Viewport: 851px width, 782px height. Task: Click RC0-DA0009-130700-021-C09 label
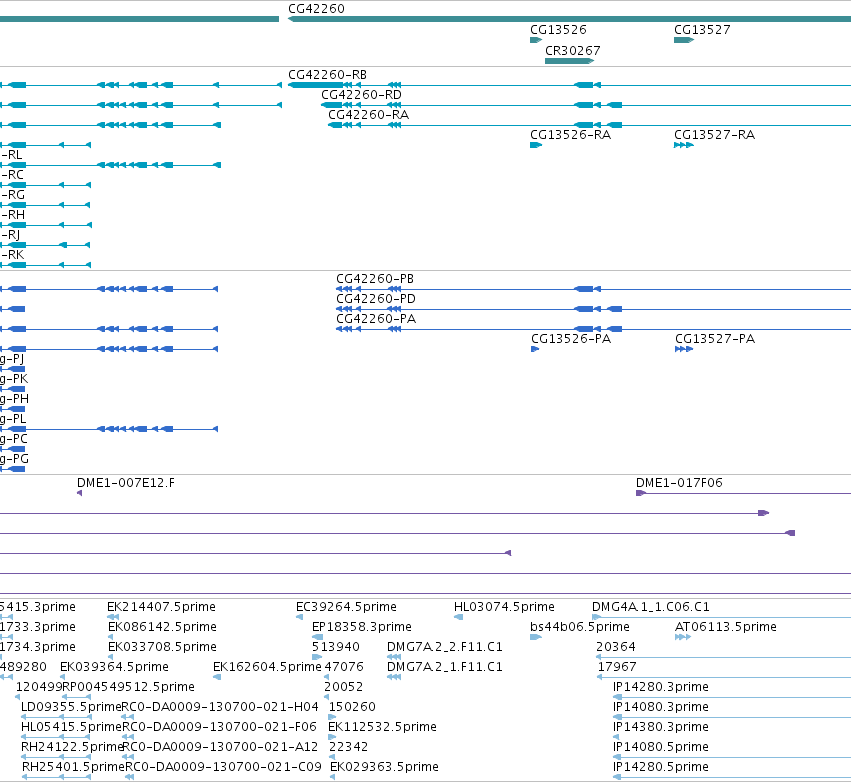pos(223,767)
